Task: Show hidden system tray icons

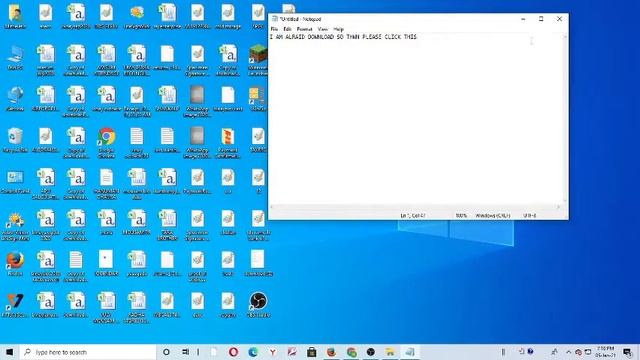Action: tap(568, 352)
